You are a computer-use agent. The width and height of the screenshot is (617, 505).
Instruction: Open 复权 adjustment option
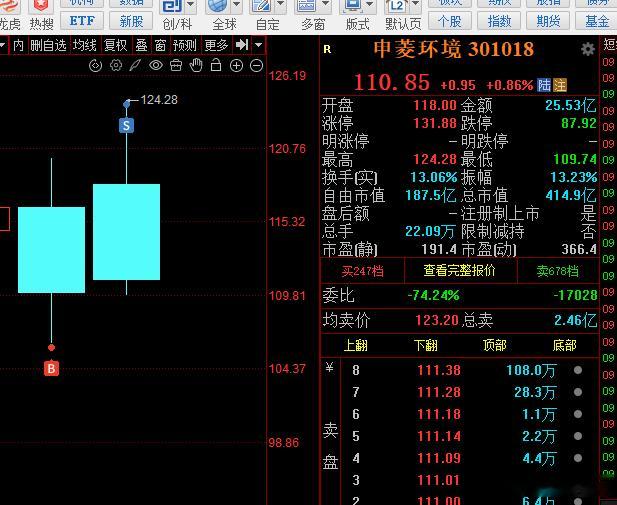[116, 45]
